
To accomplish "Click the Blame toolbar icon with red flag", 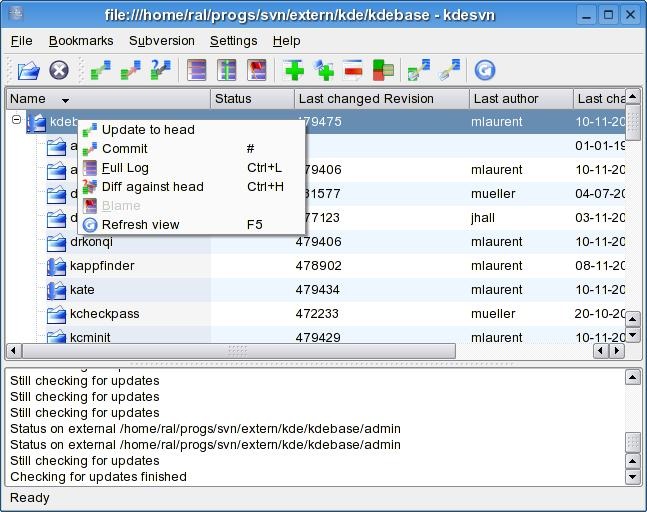I will (x=257, y=70).
